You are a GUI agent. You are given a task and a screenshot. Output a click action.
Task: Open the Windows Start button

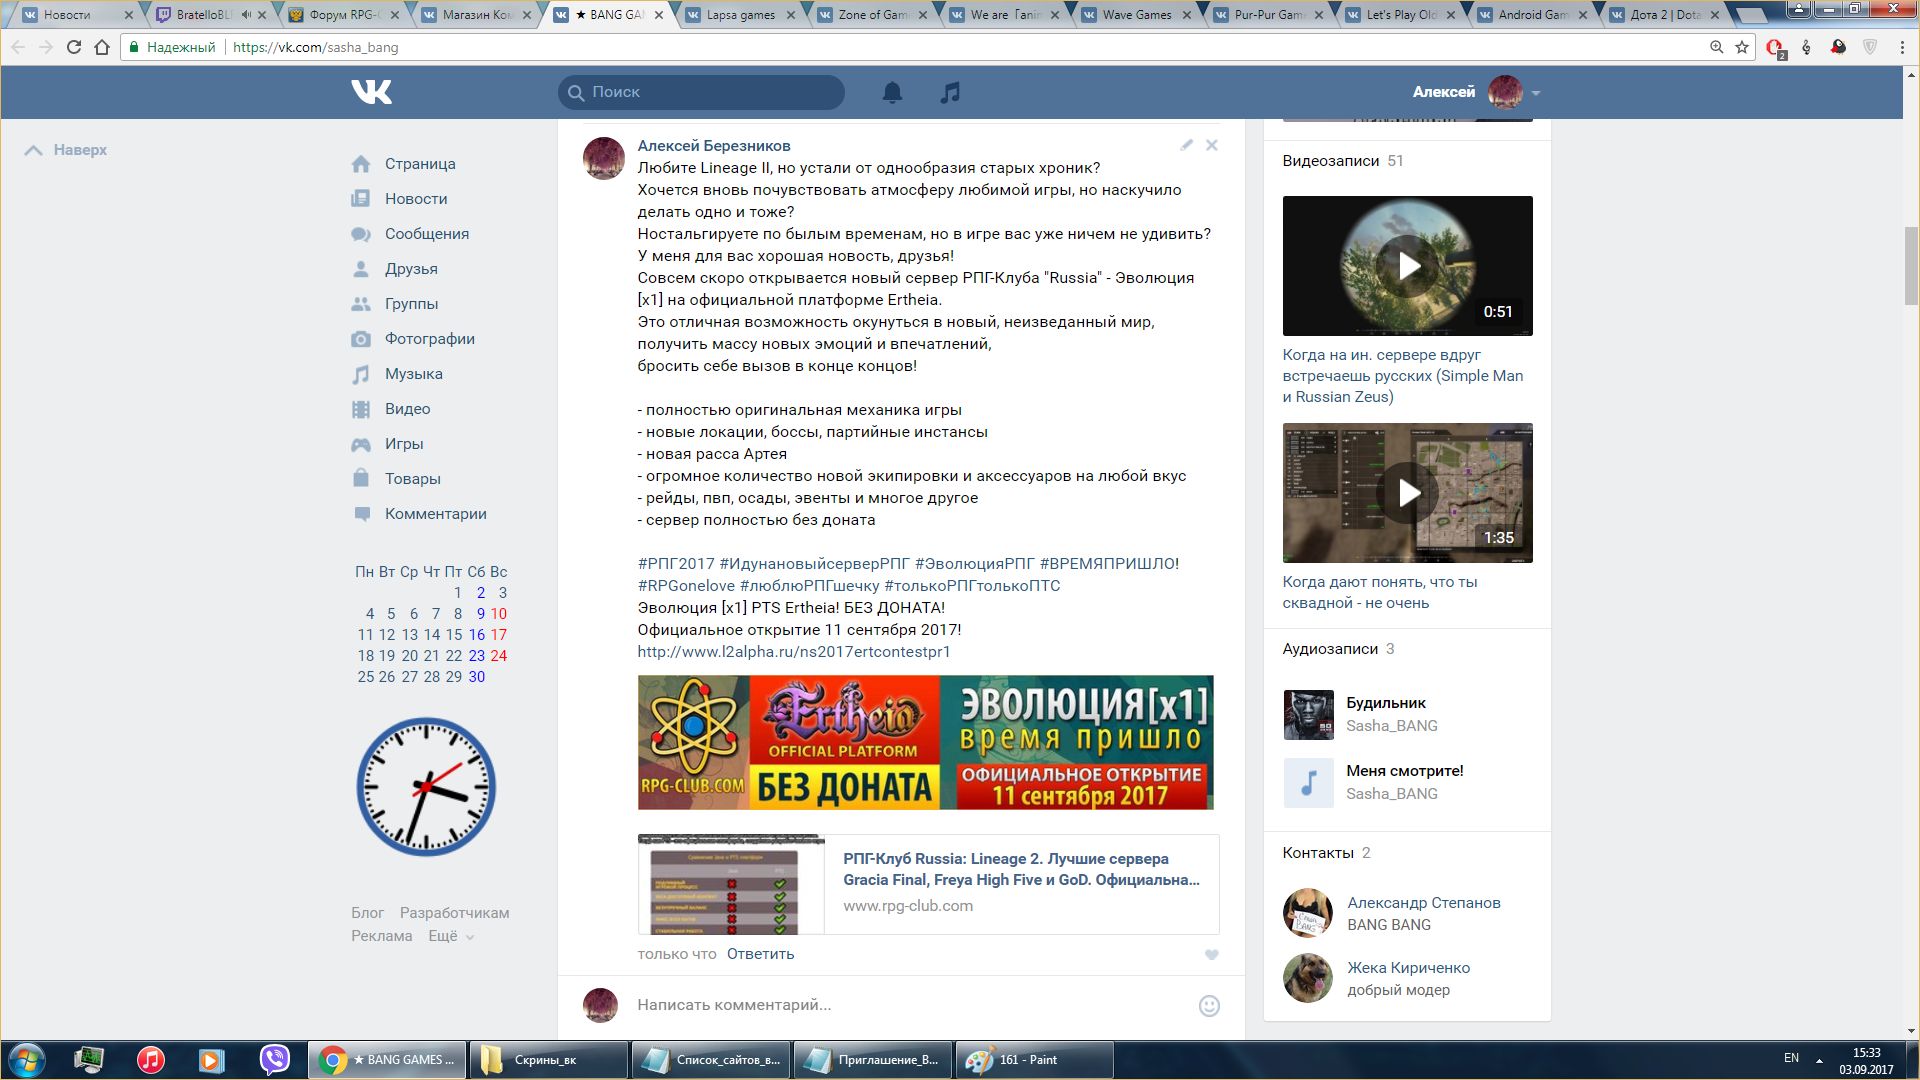coord(27,1060)
